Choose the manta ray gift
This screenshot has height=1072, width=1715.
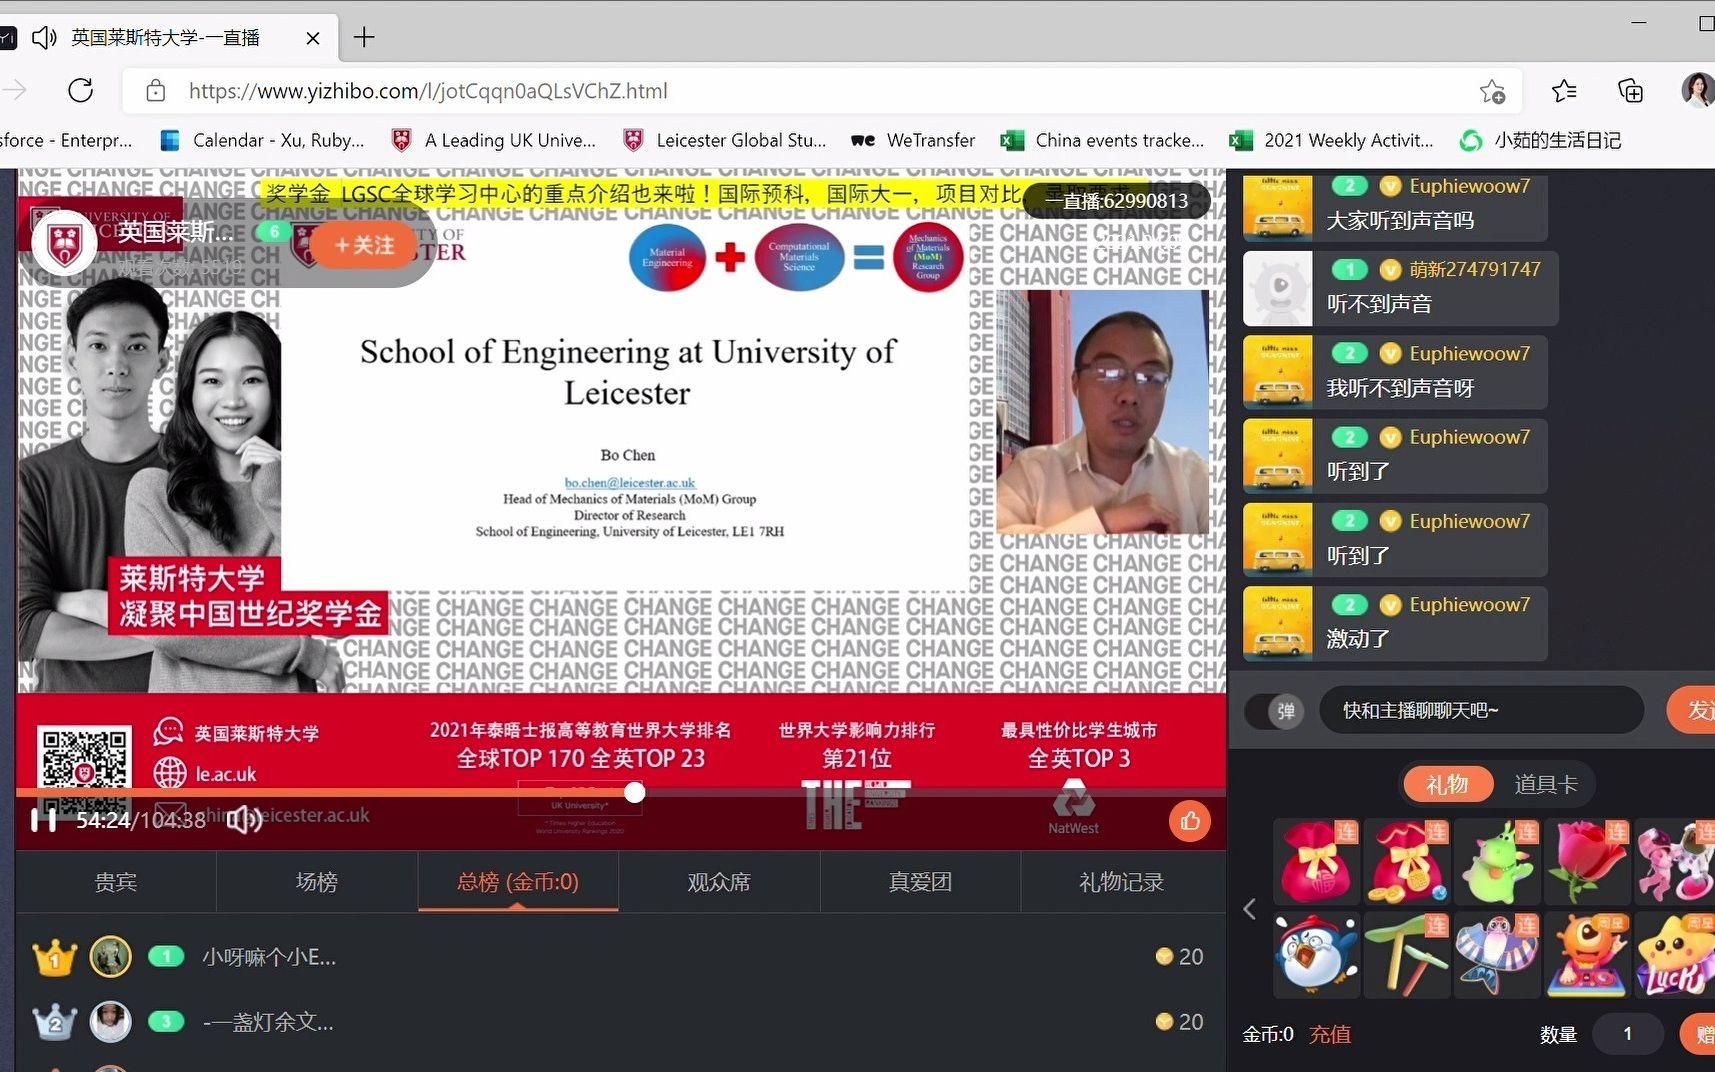pos(1497,954)
